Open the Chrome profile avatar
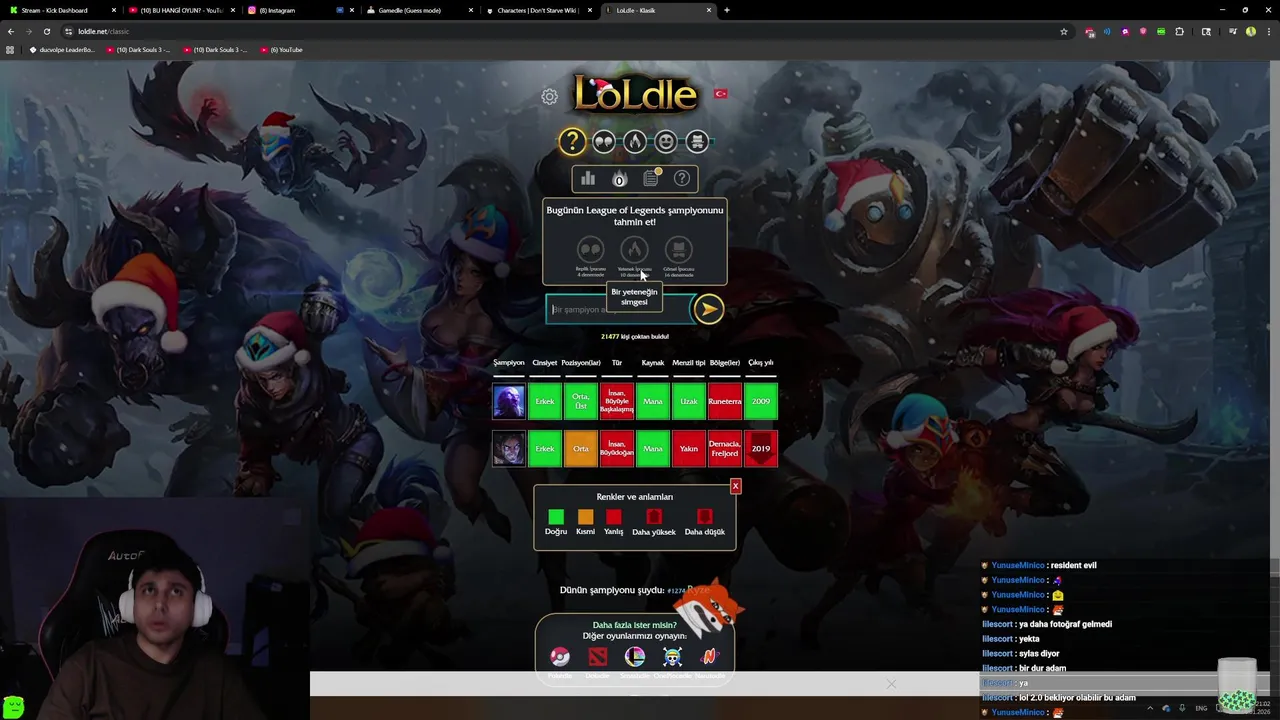1280x720 pixels. pyautogui.click(x=1251, y=31)
